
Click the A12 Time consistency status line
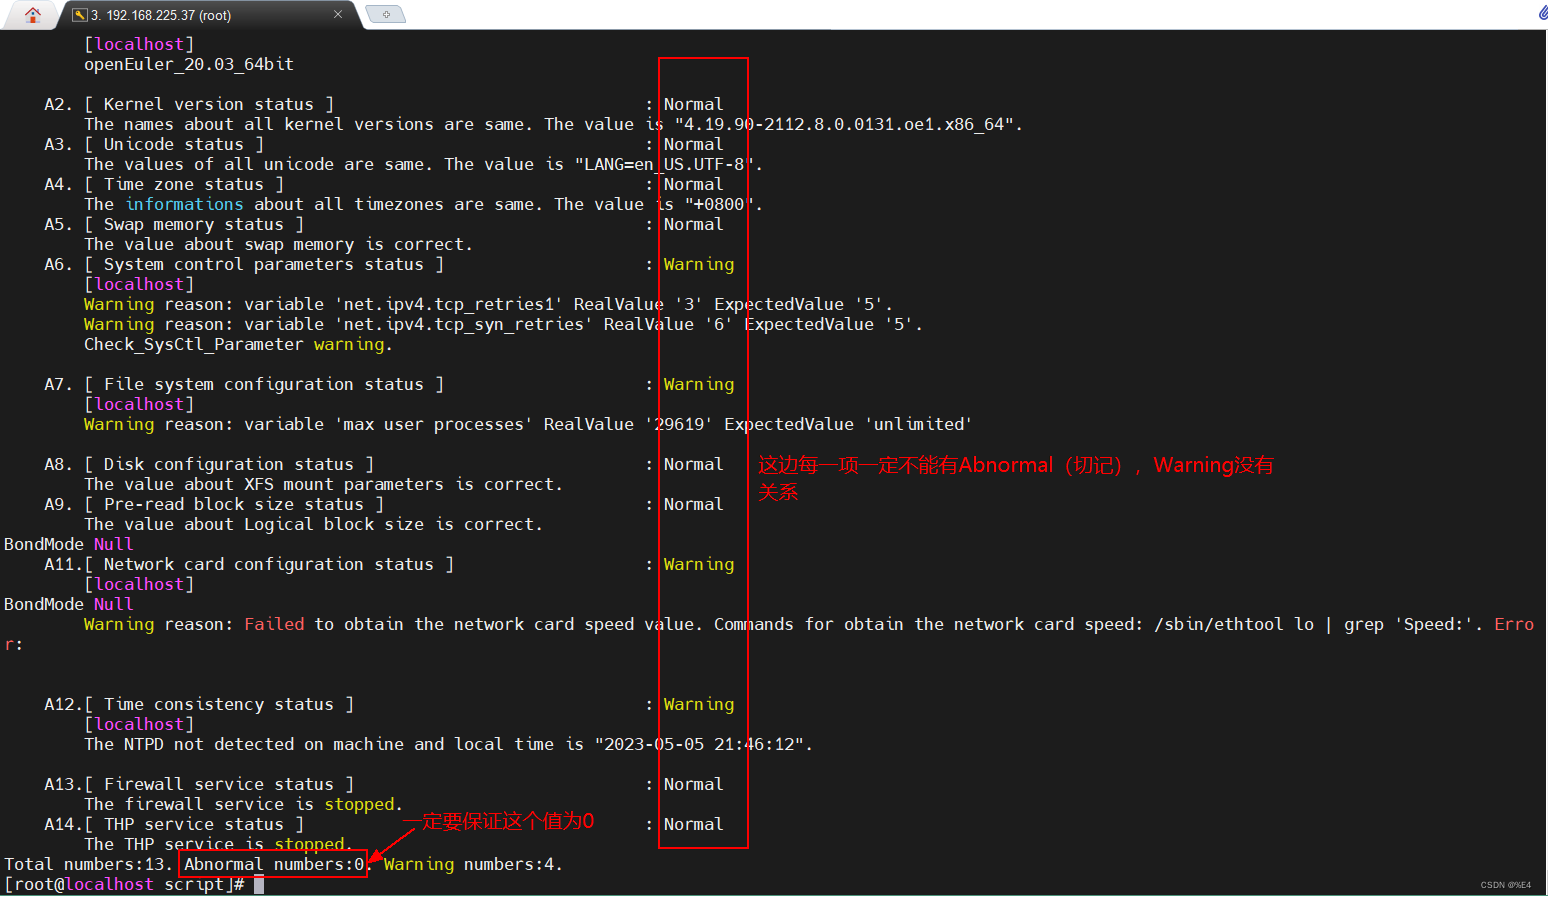coord(200,703)
